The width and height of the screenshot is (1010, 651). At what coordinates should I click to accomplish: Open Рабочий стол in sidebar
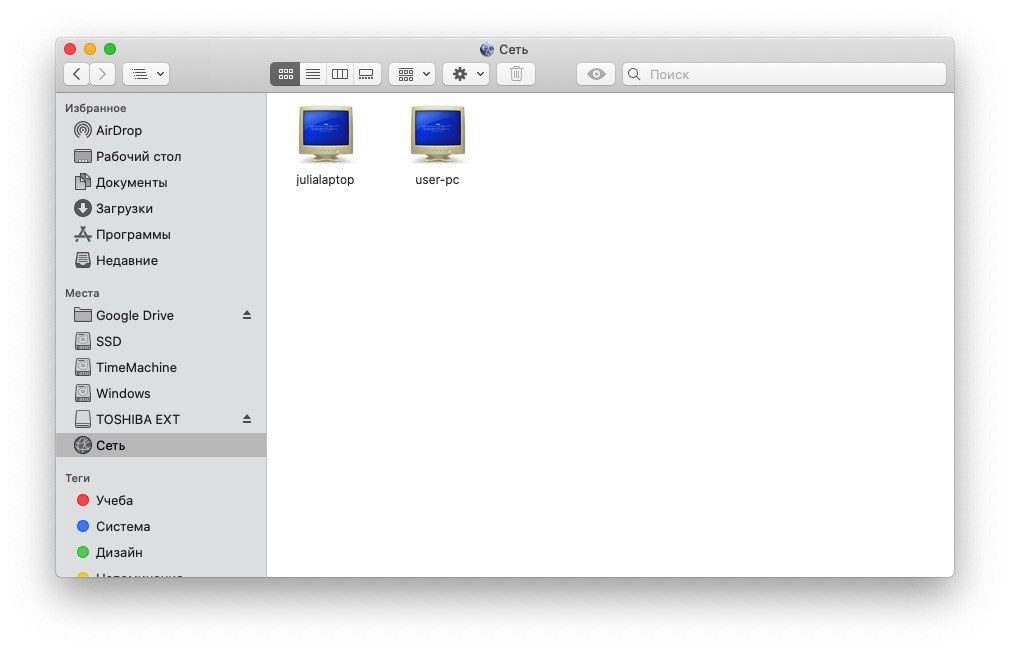tap(161, 156)
